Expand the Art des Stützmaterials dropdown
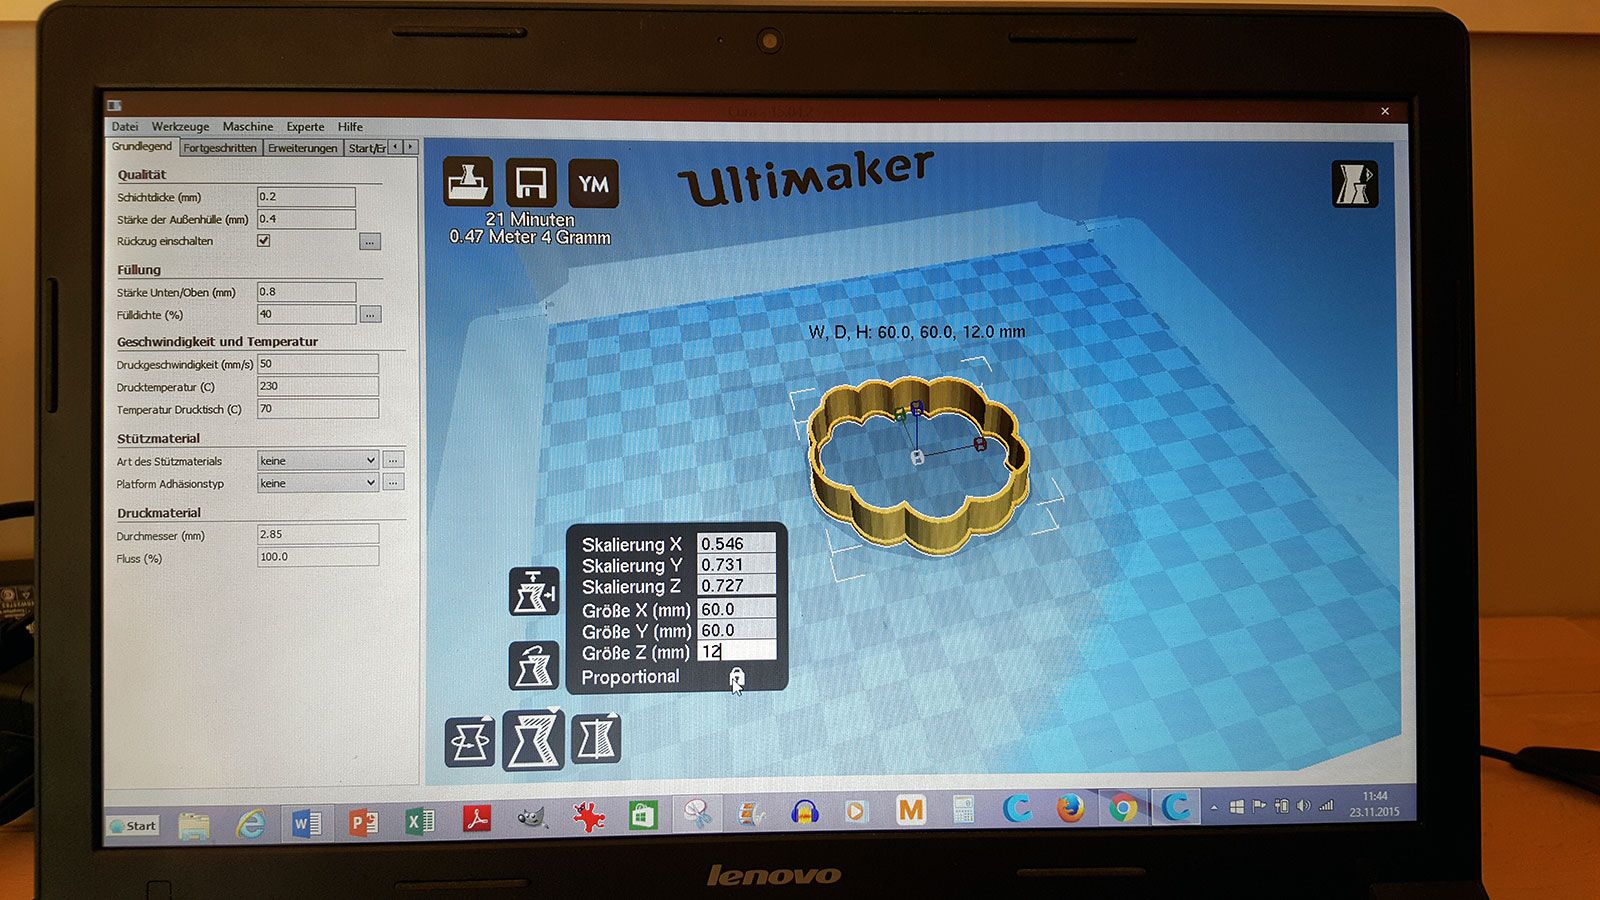This screenshot has width=1600, height=900. pos(318,461)
